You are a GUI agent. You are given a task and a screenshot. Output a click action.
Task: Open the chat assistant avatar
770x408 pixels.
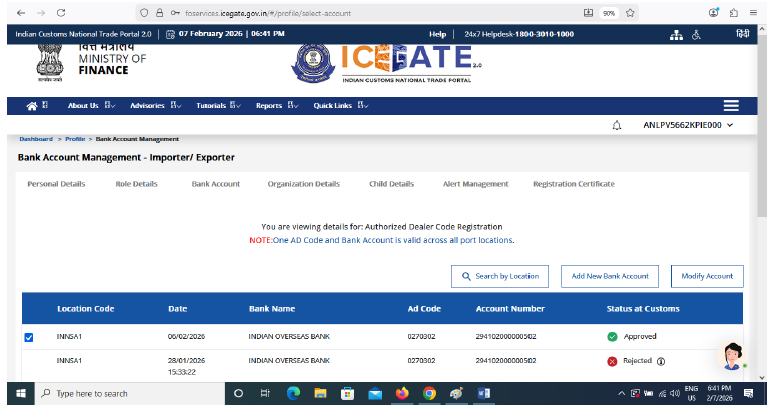pyautogui.click(x=732, y=356)
